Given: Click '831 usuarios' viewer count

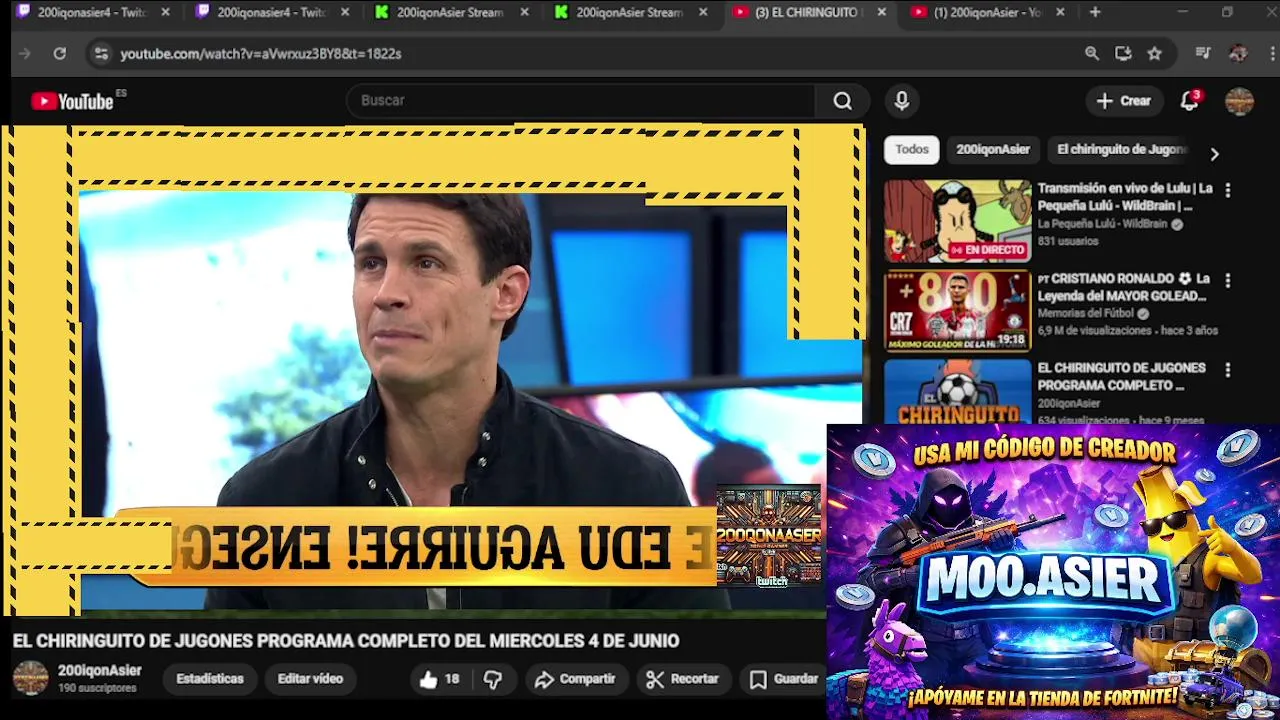Looking at the screenshot, I should coord(1067,241).
